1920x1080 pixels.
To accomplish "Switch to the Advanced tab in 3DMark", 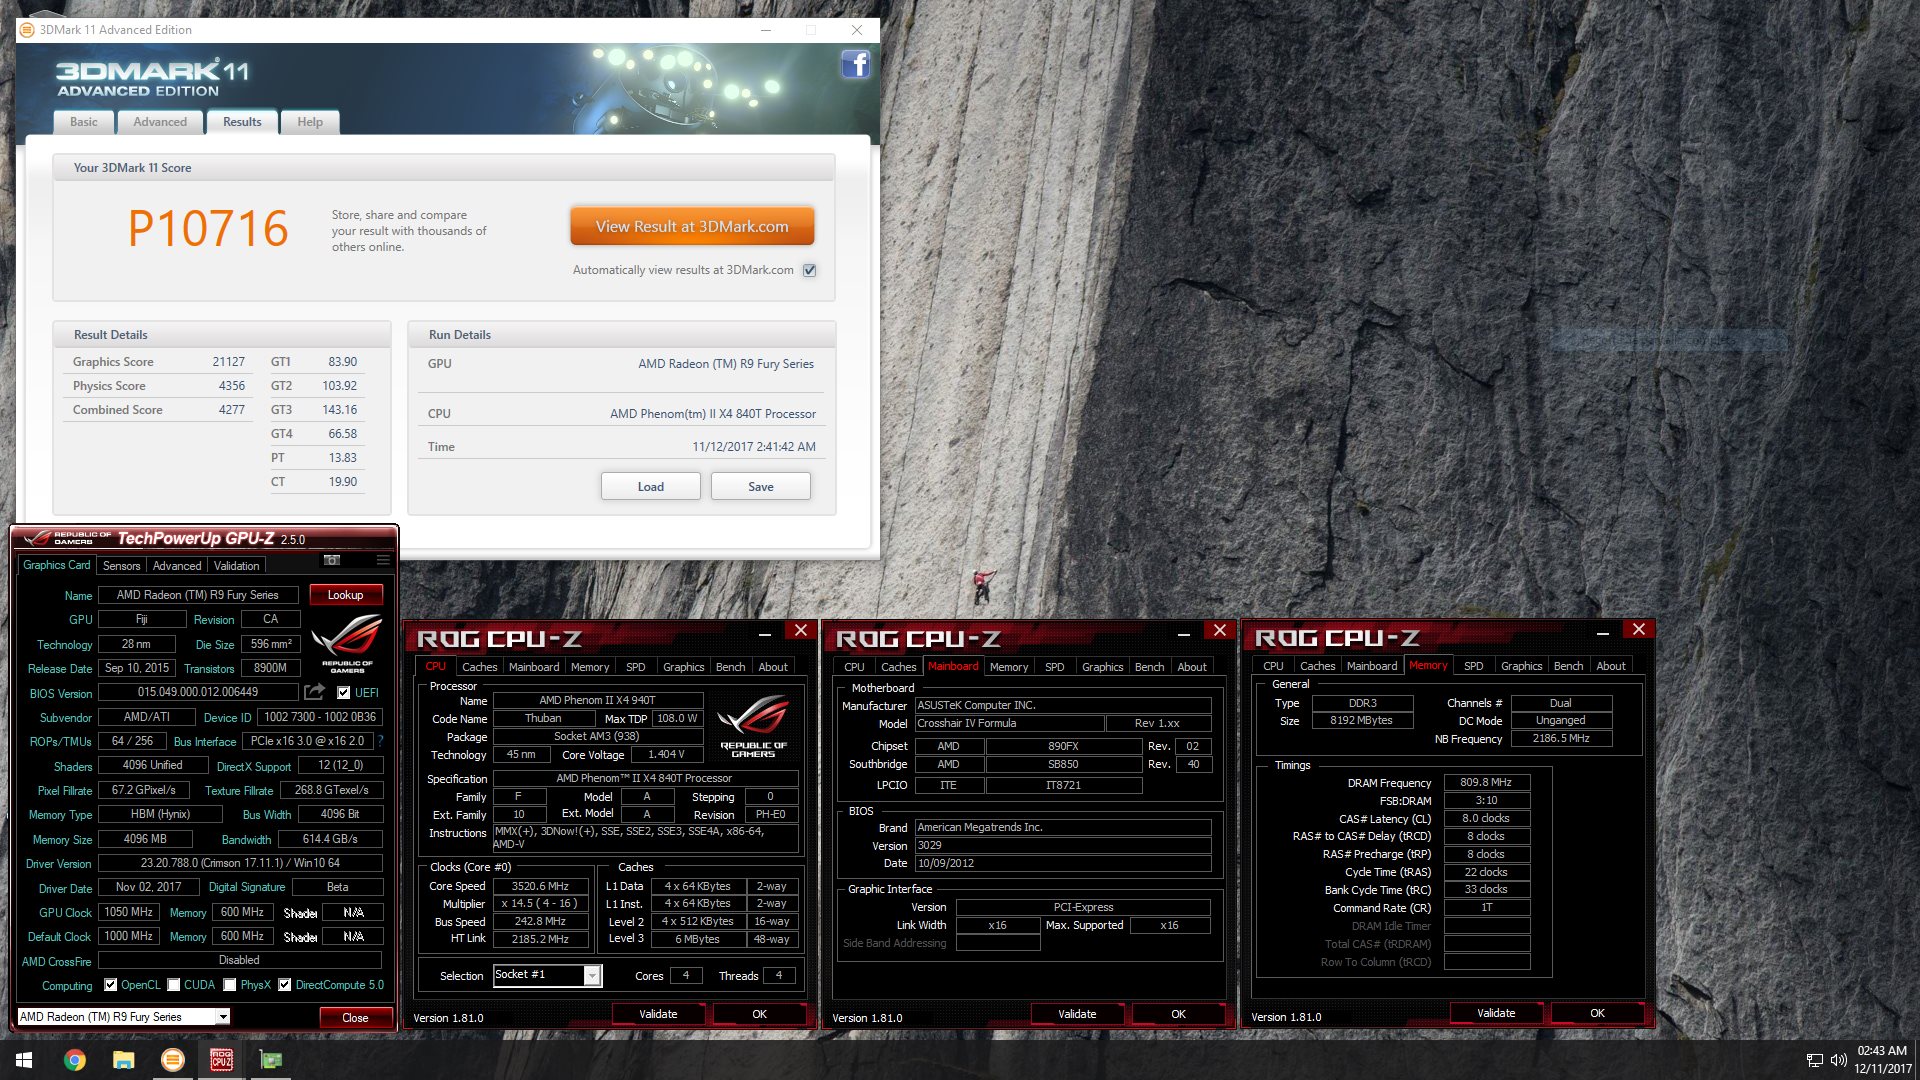I will 160,122.
